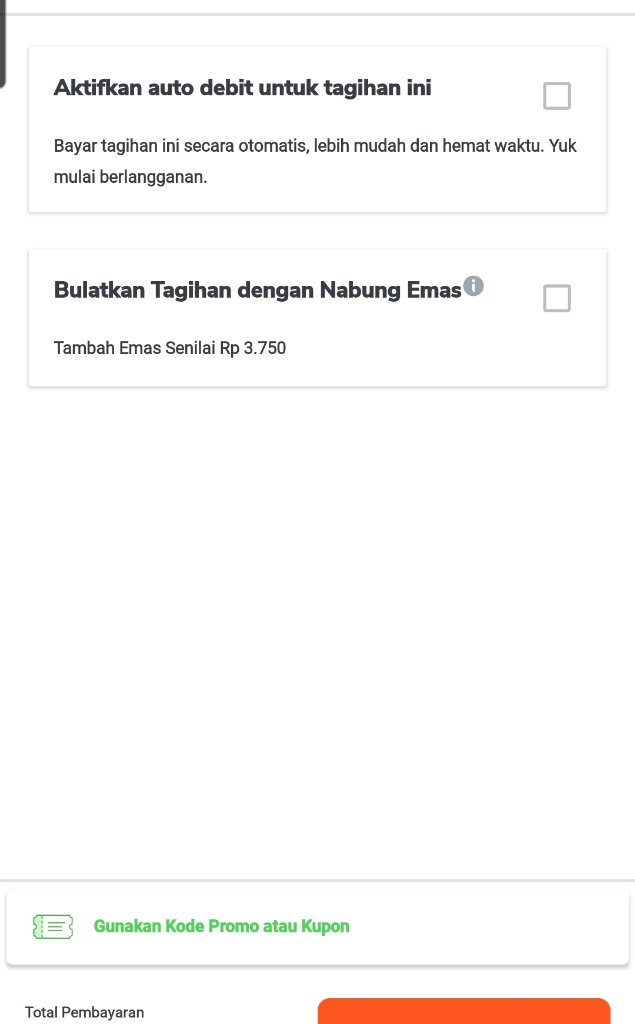
Task: Enable auto debit for this bill
Action: pyautogui.click(x=556, y=96)
